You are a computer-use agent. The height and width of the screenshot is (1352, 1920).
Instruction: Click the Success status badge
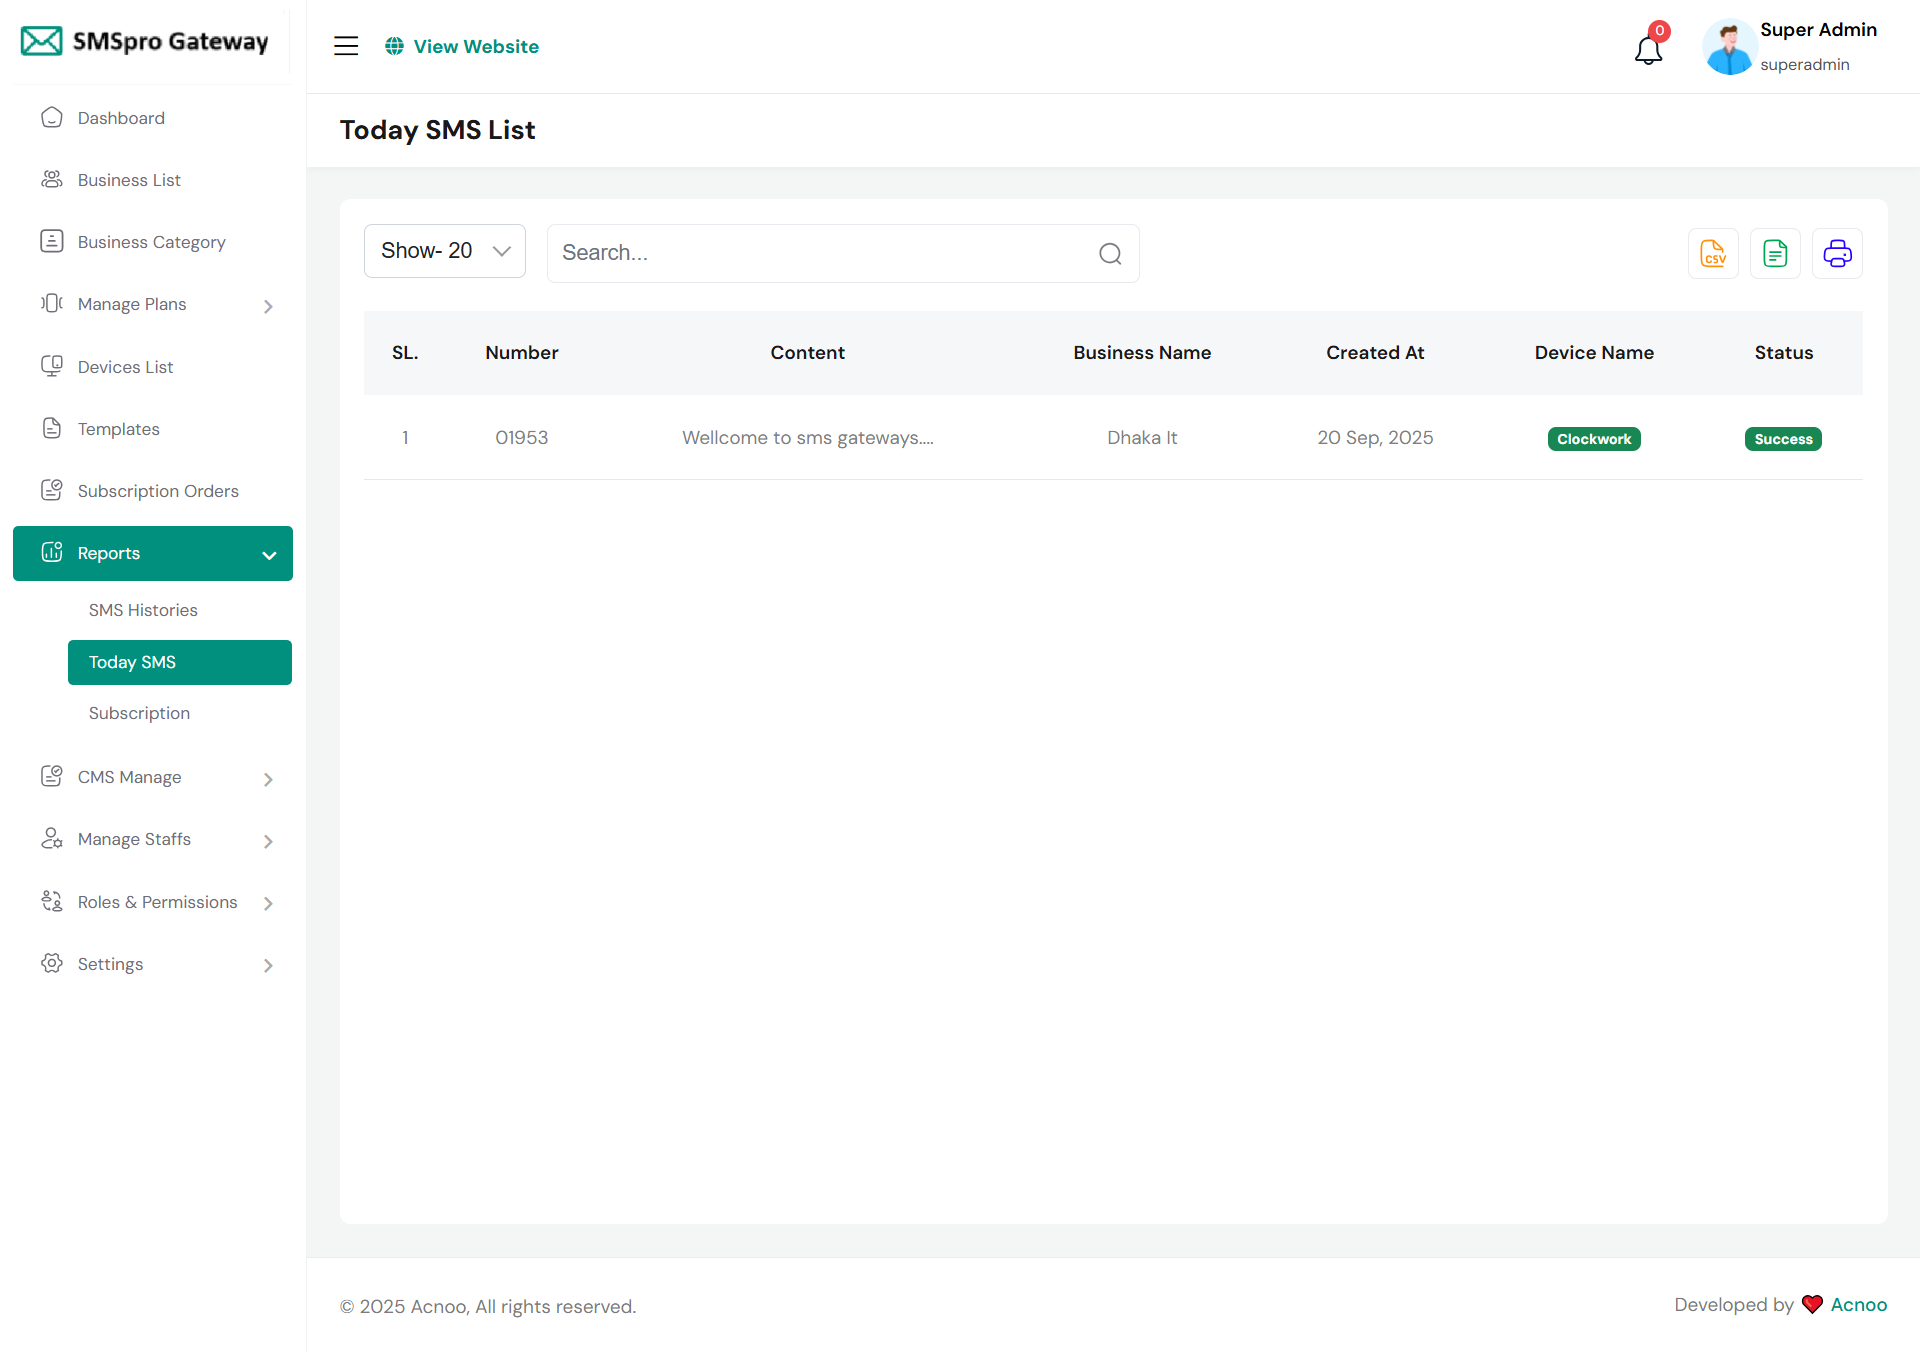tap(1783, 439)
